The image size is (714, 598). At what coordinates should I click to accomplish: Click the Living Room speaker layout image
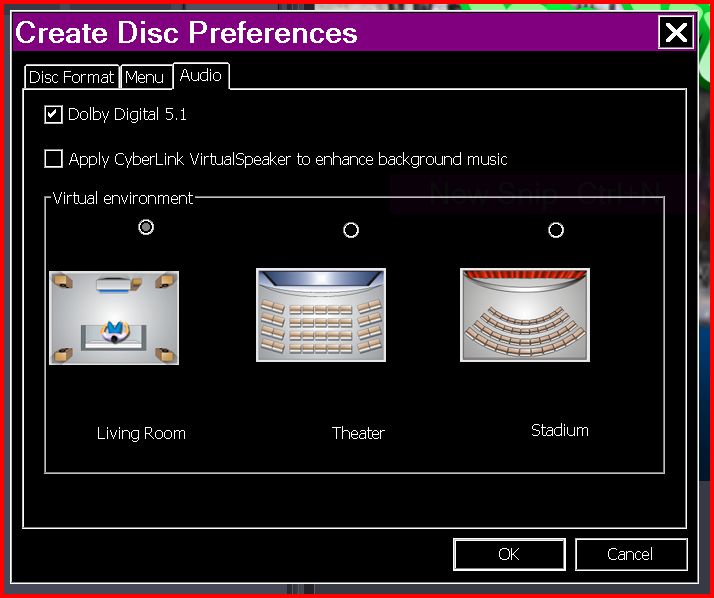coord(114,317)
